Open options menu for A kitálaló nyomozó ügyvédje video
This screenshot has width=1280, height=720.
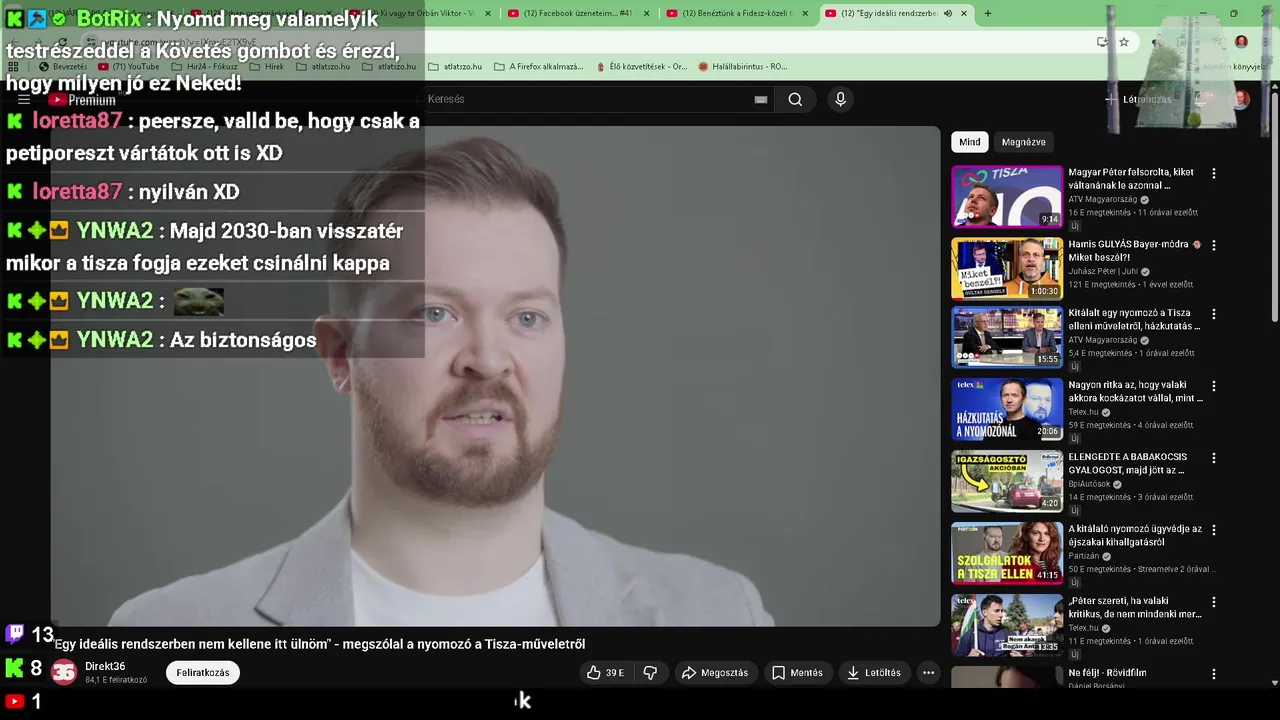point(1214,530)
